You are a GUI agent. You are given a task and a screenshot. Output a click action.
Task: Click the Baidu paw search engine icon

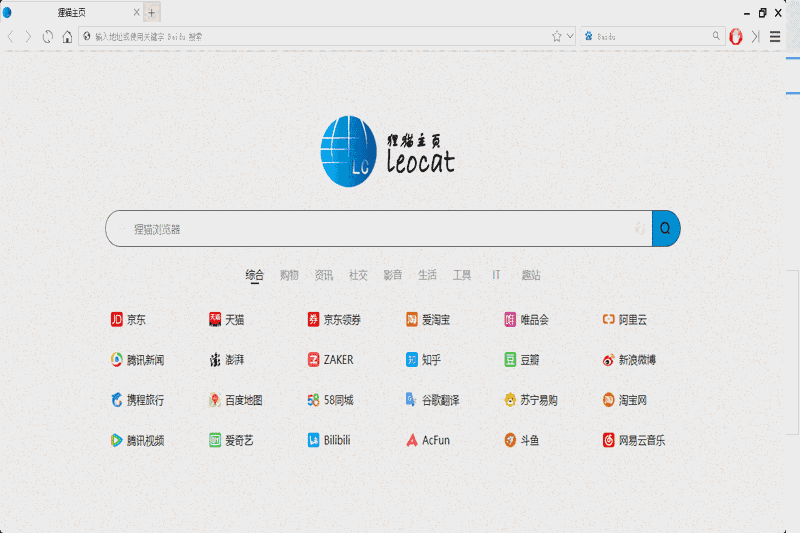pos(589,36)
